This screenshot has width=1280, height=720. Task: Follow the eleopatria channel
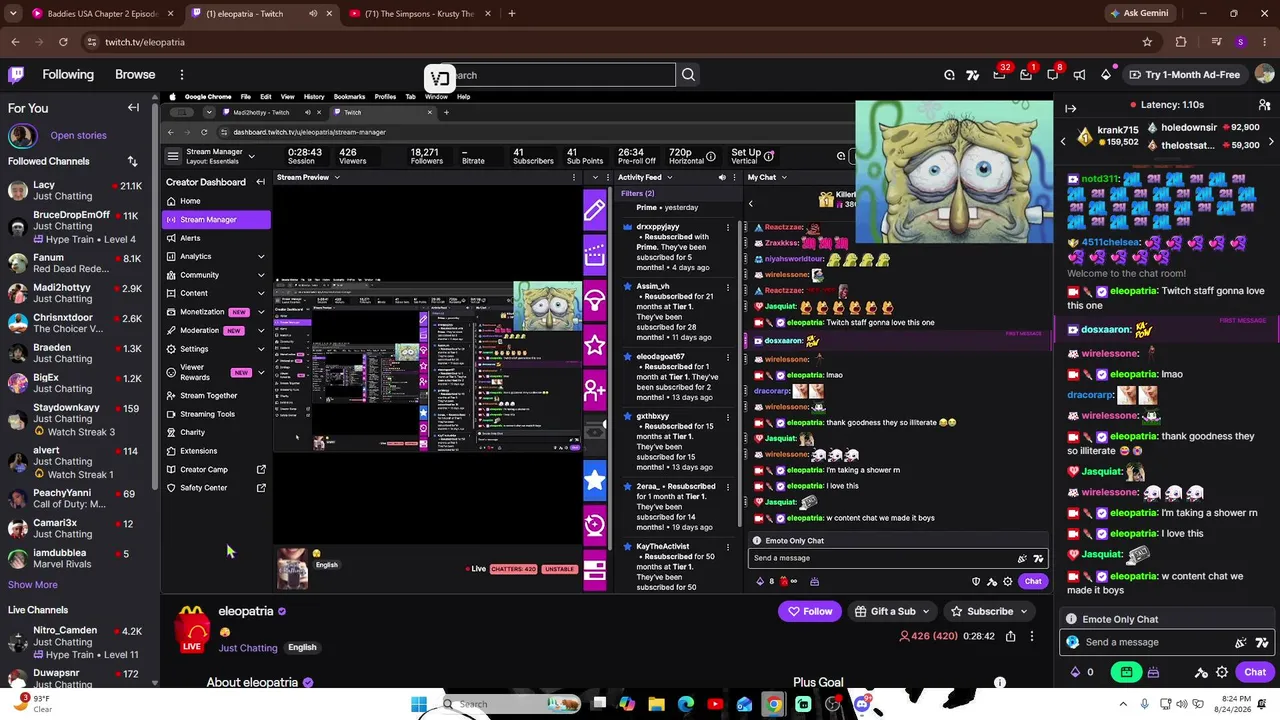pyautogui.click(x=810, y=611)
